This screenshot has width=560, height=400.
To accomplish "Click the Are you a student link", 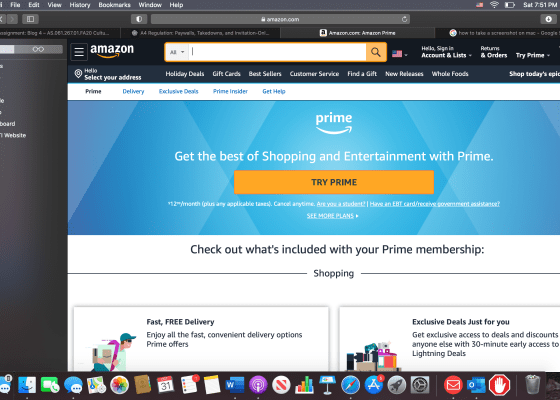I will tap(341, 204).
